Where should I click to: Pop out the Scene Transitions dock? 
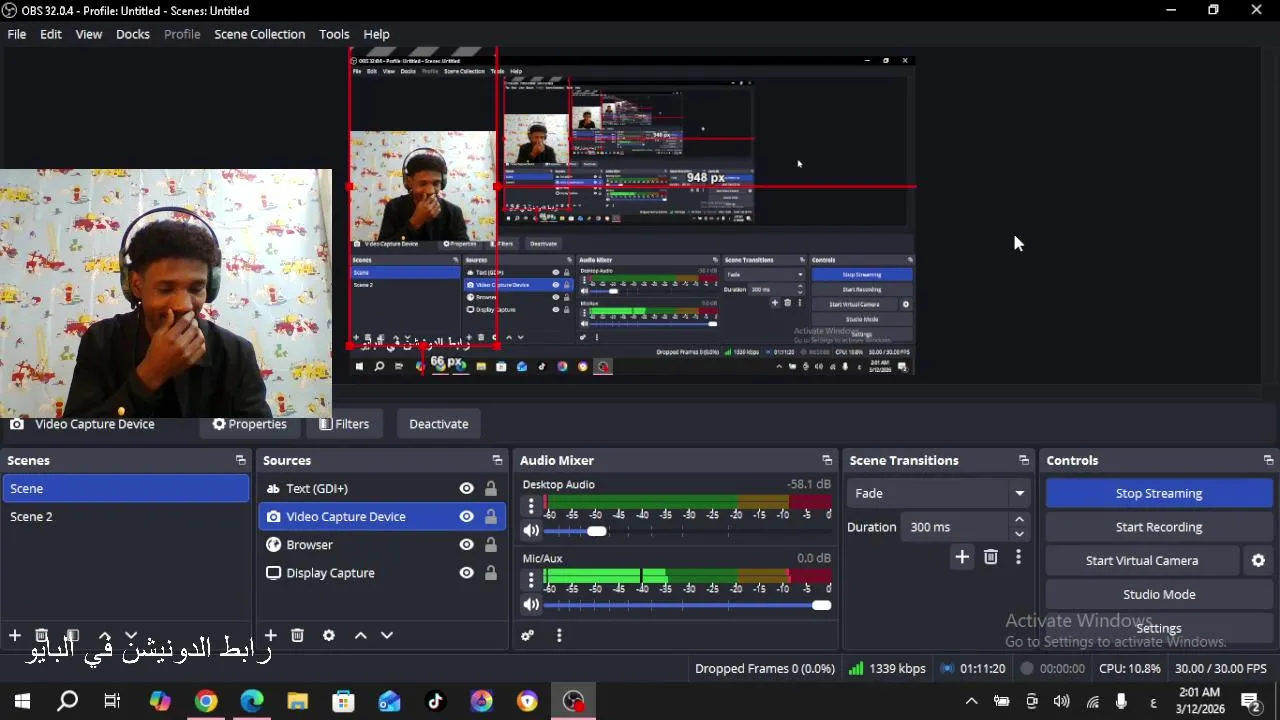tap(1024, 461)
